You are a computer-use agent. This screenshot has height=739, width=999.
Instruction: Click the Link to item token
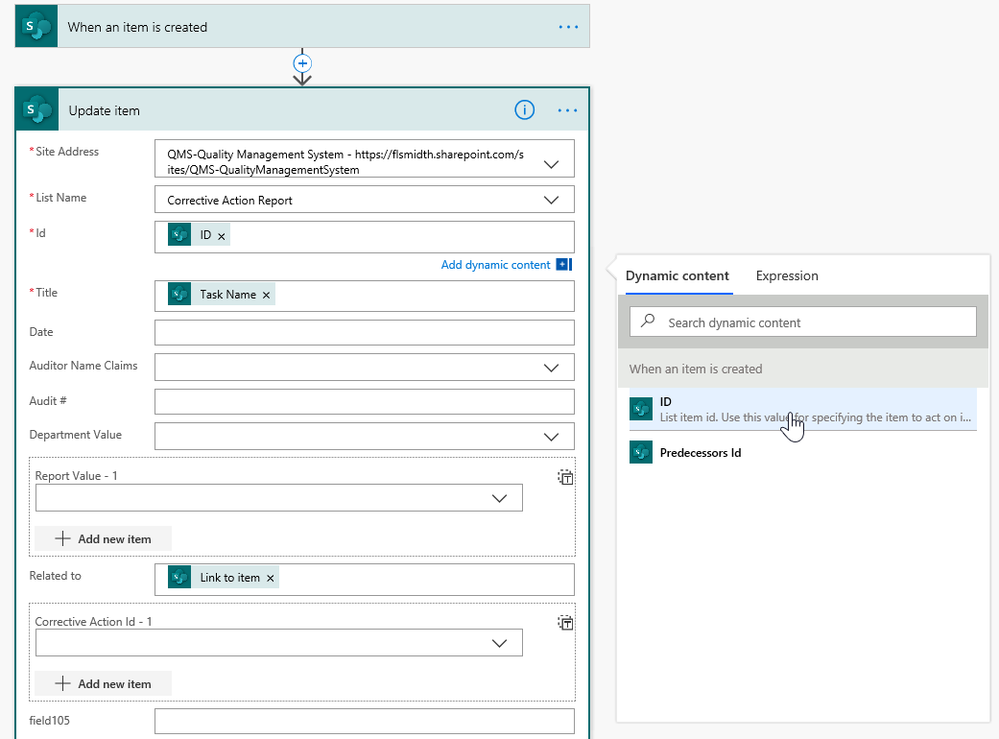pos(222,578)
